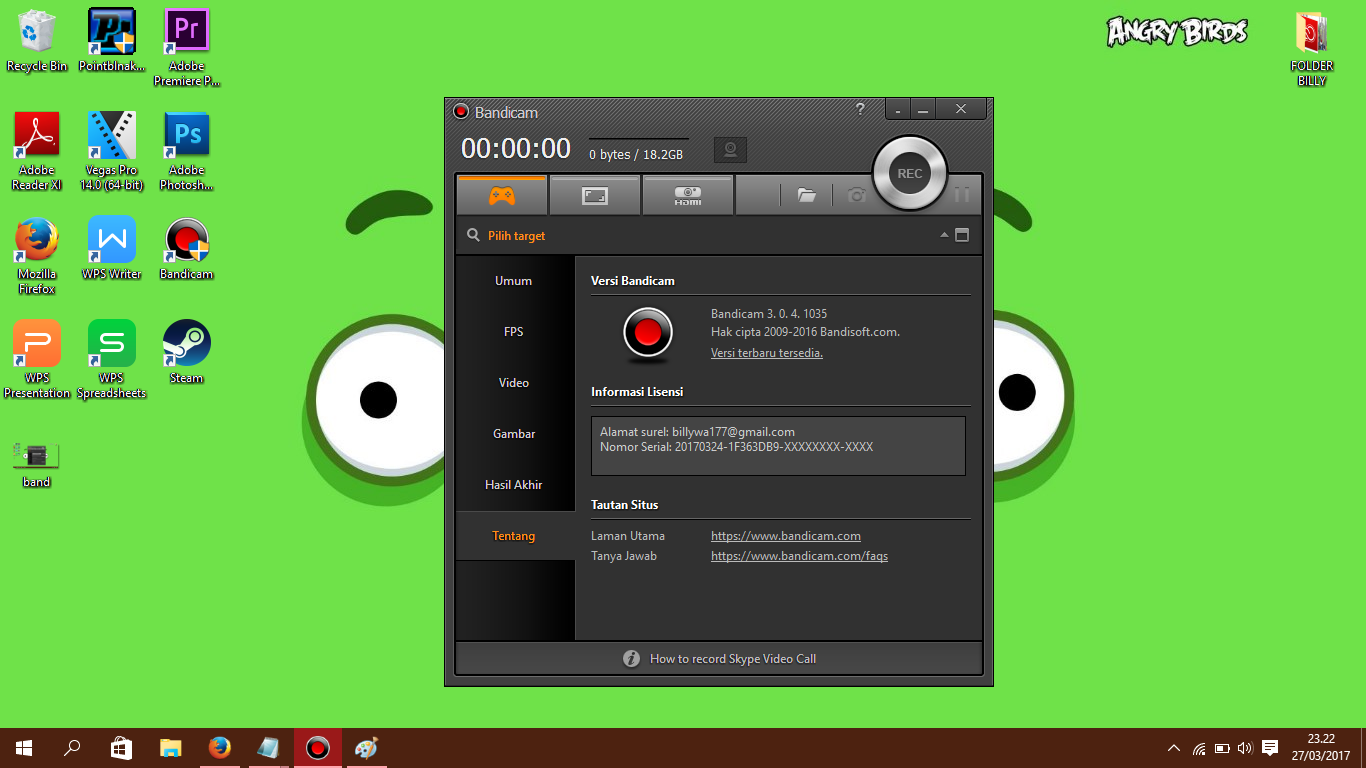The height and width of the screenshot is (768, 1366).
Task: Toggle the webcam overlay icon
Action: coord(730,150)
